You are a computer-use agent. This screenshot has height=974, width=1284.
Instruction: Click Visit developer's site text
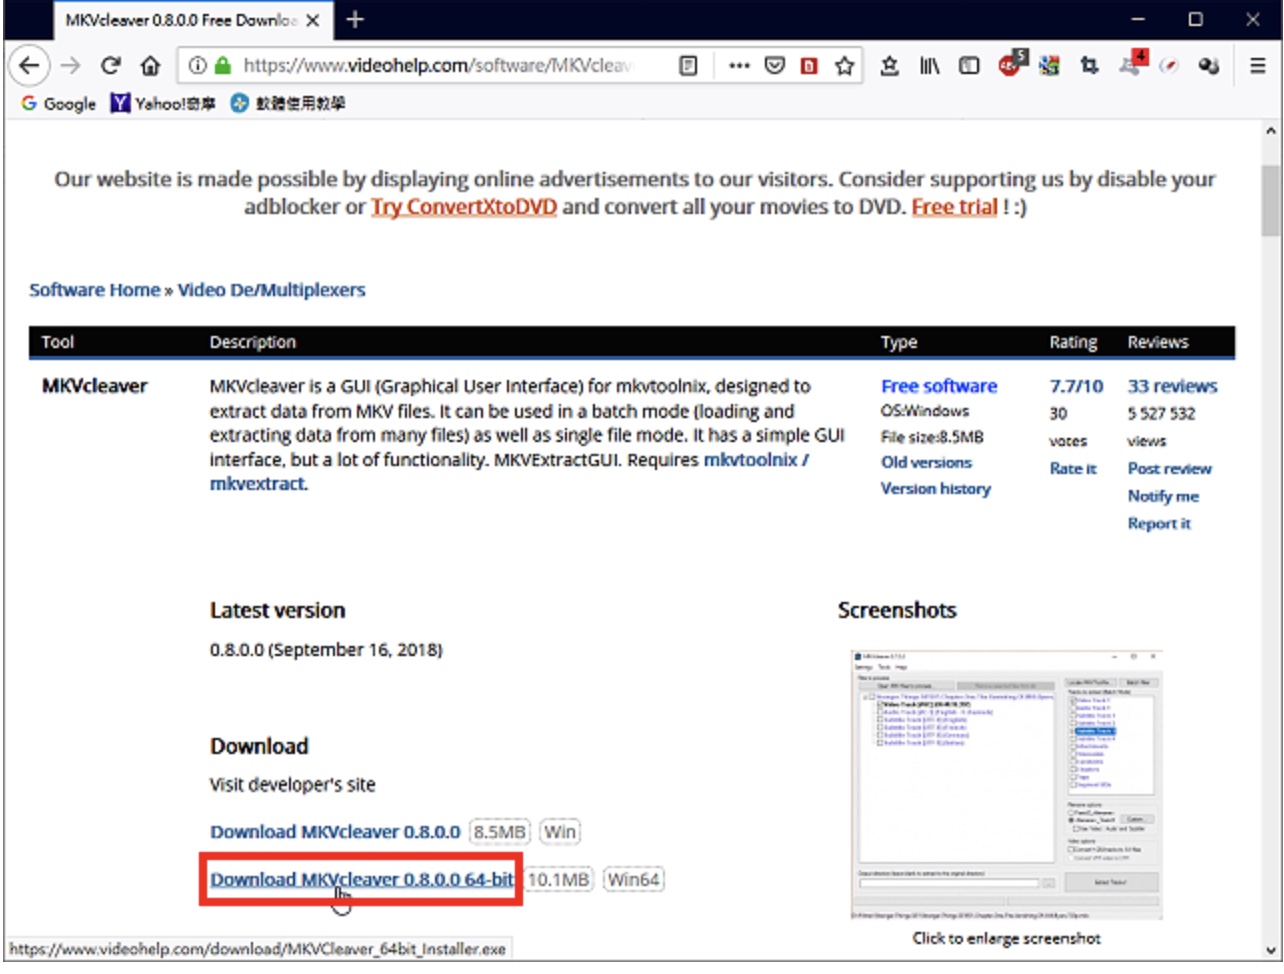pyautogui.click(x=293, y=785)
